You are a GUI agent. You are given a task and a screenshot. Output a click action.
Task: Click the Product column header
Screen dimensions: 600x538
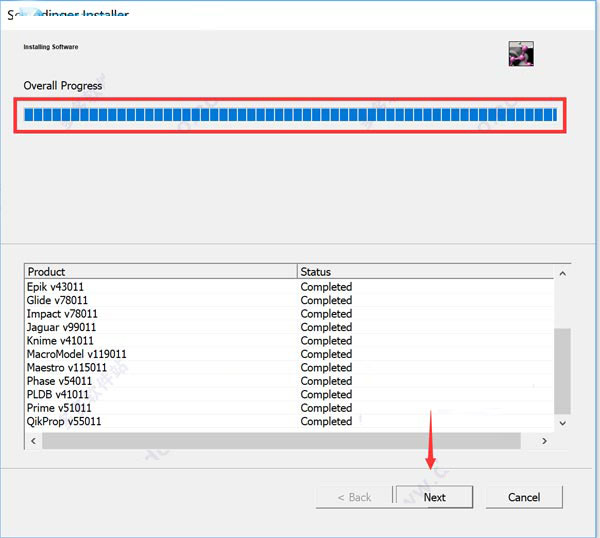pyautogui.click(x=161, y=272)
